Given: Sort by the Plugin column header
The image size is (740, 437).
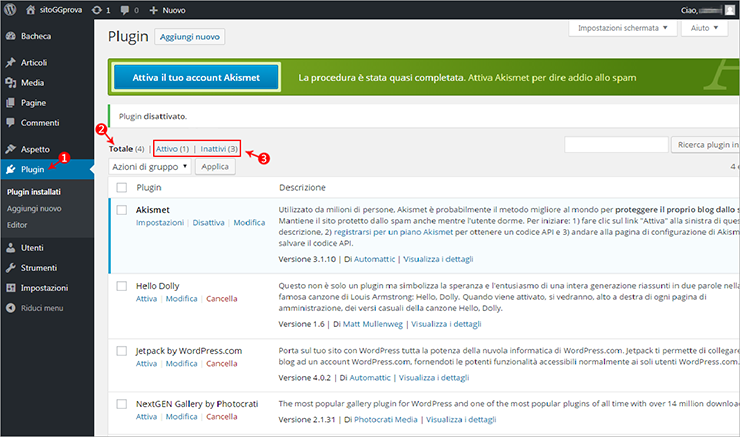Looking at the screenshot, I should point(149,187).
